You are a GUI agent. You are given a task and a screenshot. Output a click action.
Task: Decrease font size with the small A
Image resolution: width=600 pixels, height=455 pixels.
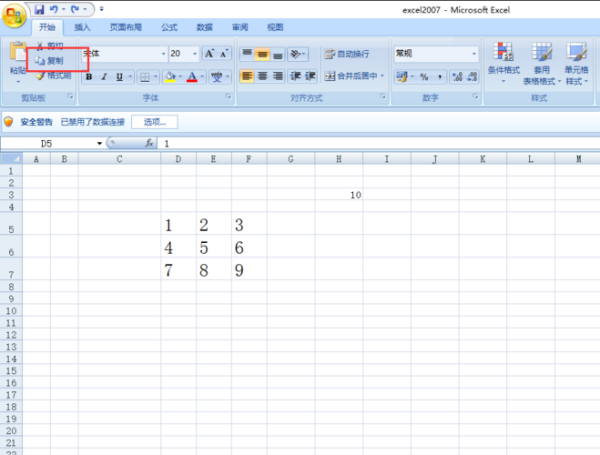coord(224,54)
